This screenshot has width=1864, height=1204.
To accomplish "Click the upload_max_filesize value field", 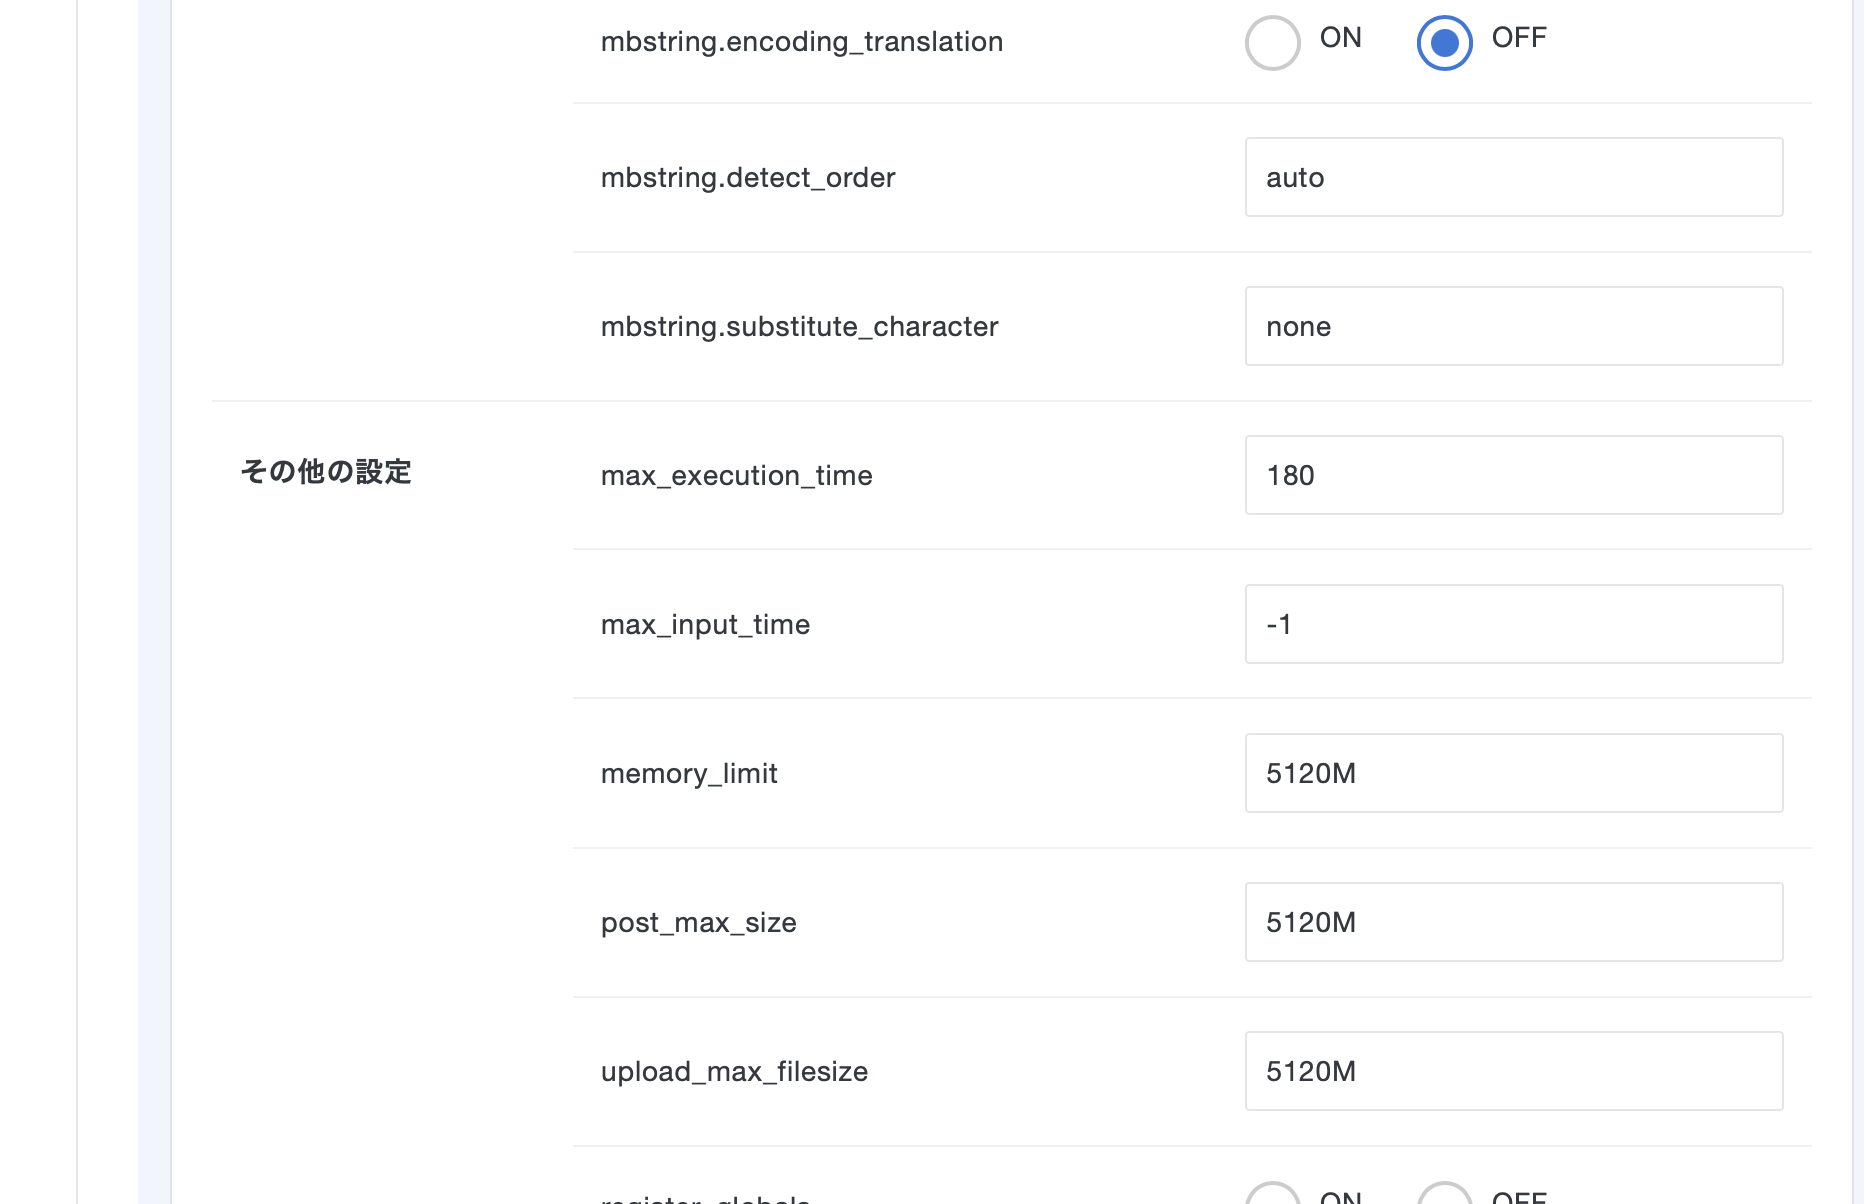I will (x=1513, y=1071).
